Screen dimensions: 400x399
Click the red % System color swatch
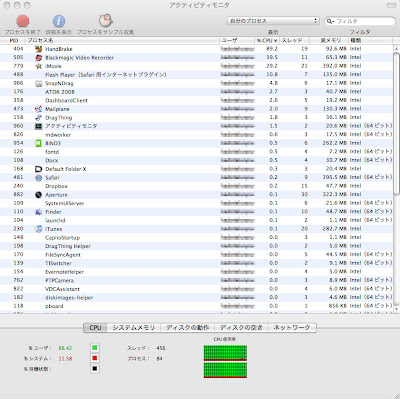click(95, 358)
